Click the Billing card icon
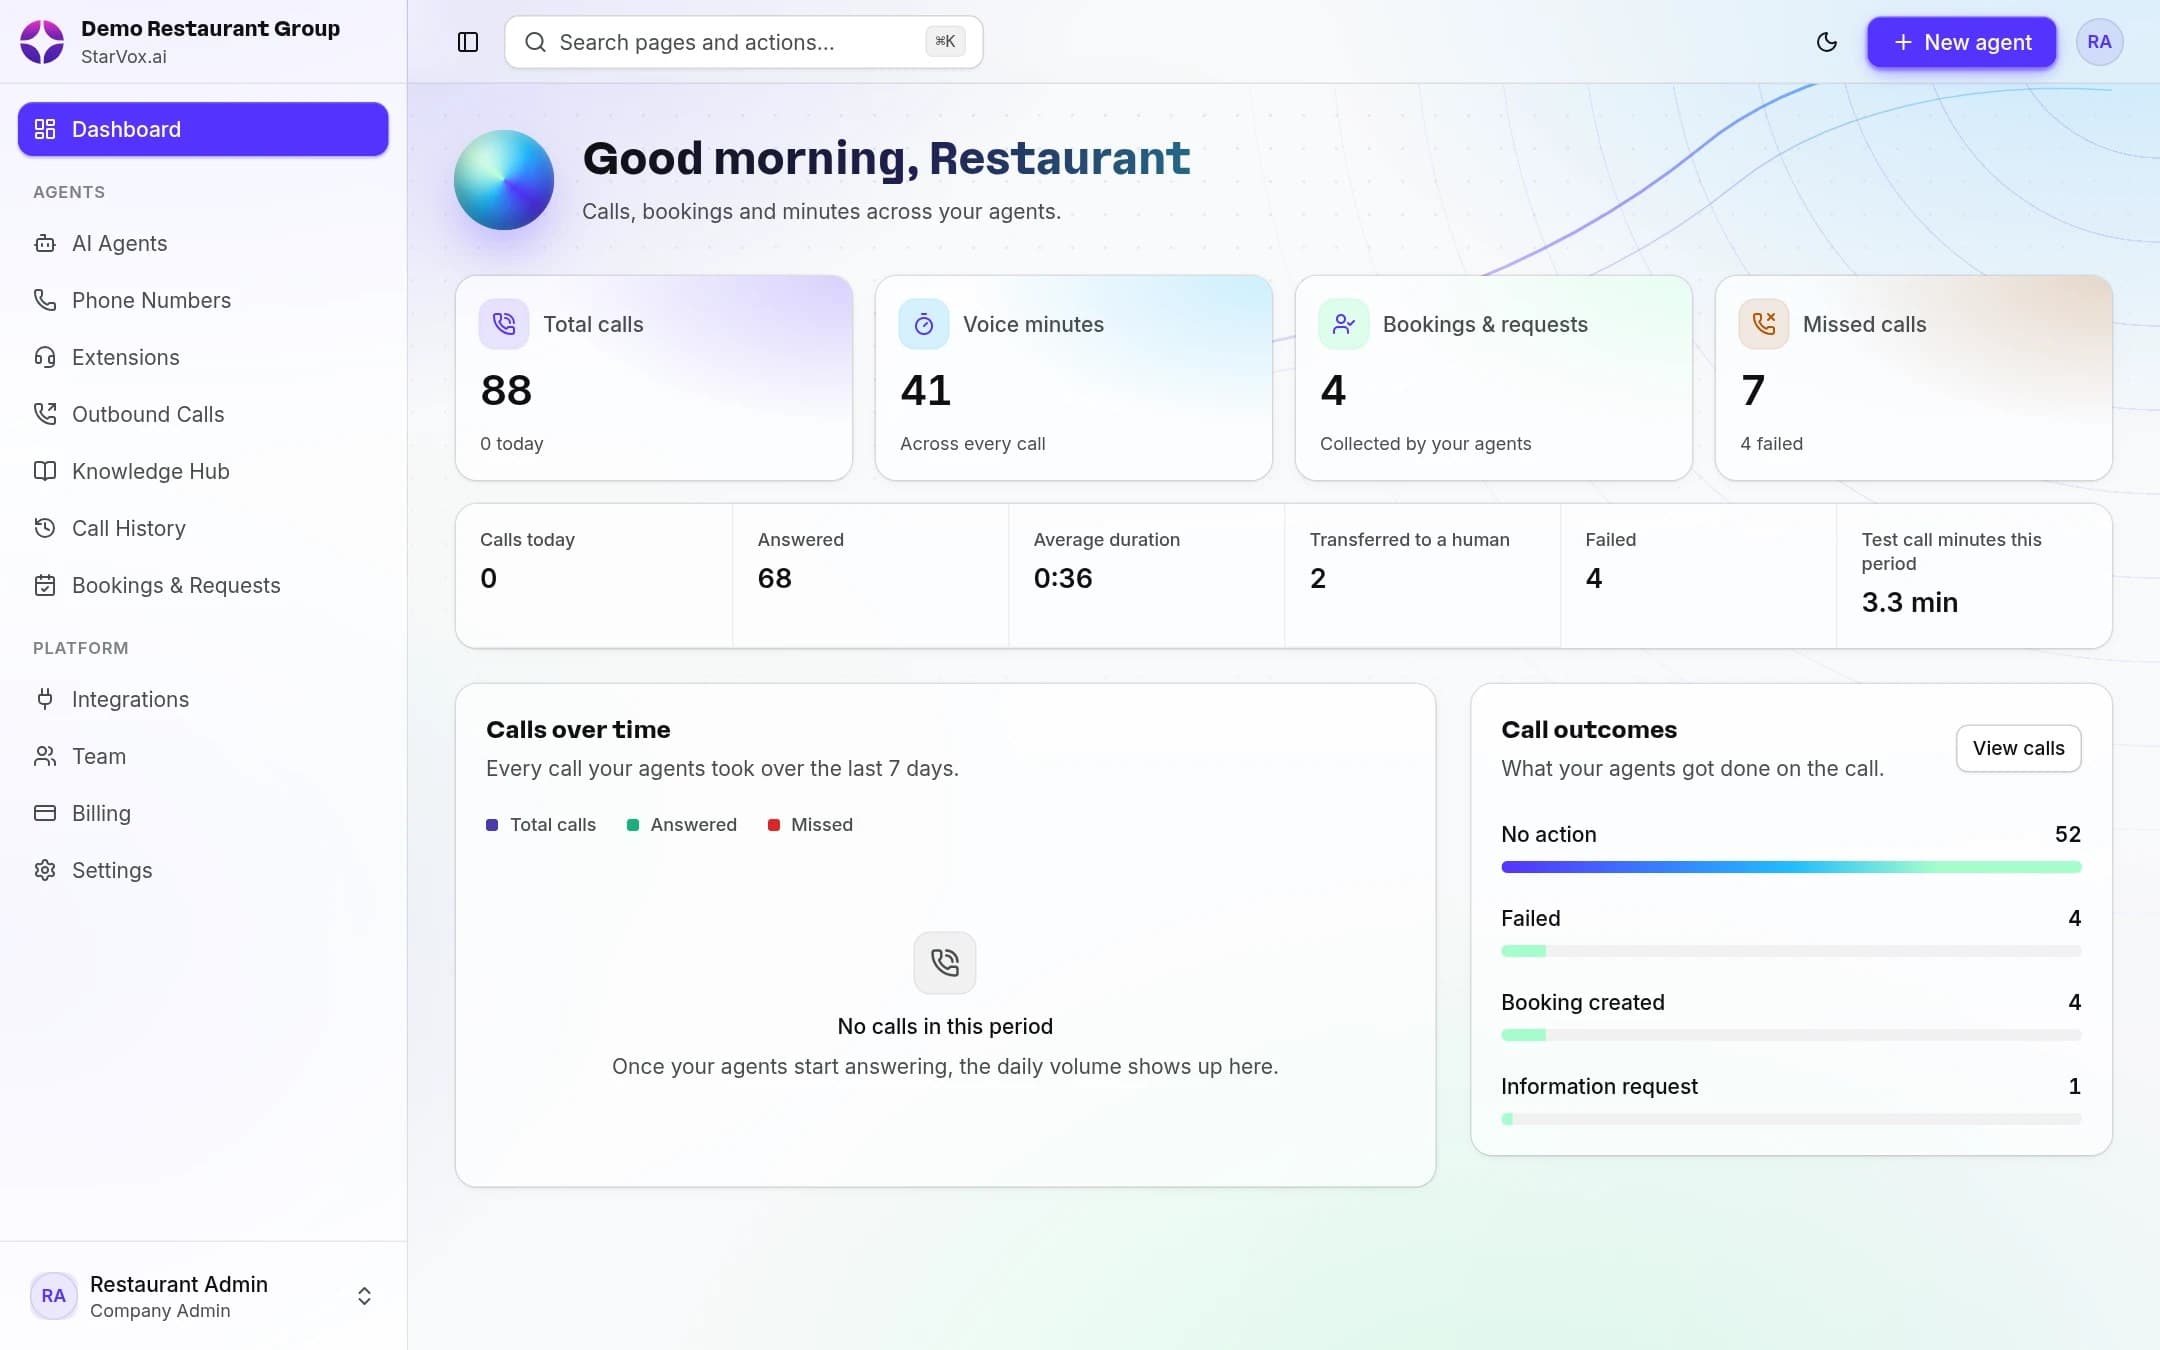Viewport: 2160px width, 1350px height. pyautogui.click(x=45, y=813)
